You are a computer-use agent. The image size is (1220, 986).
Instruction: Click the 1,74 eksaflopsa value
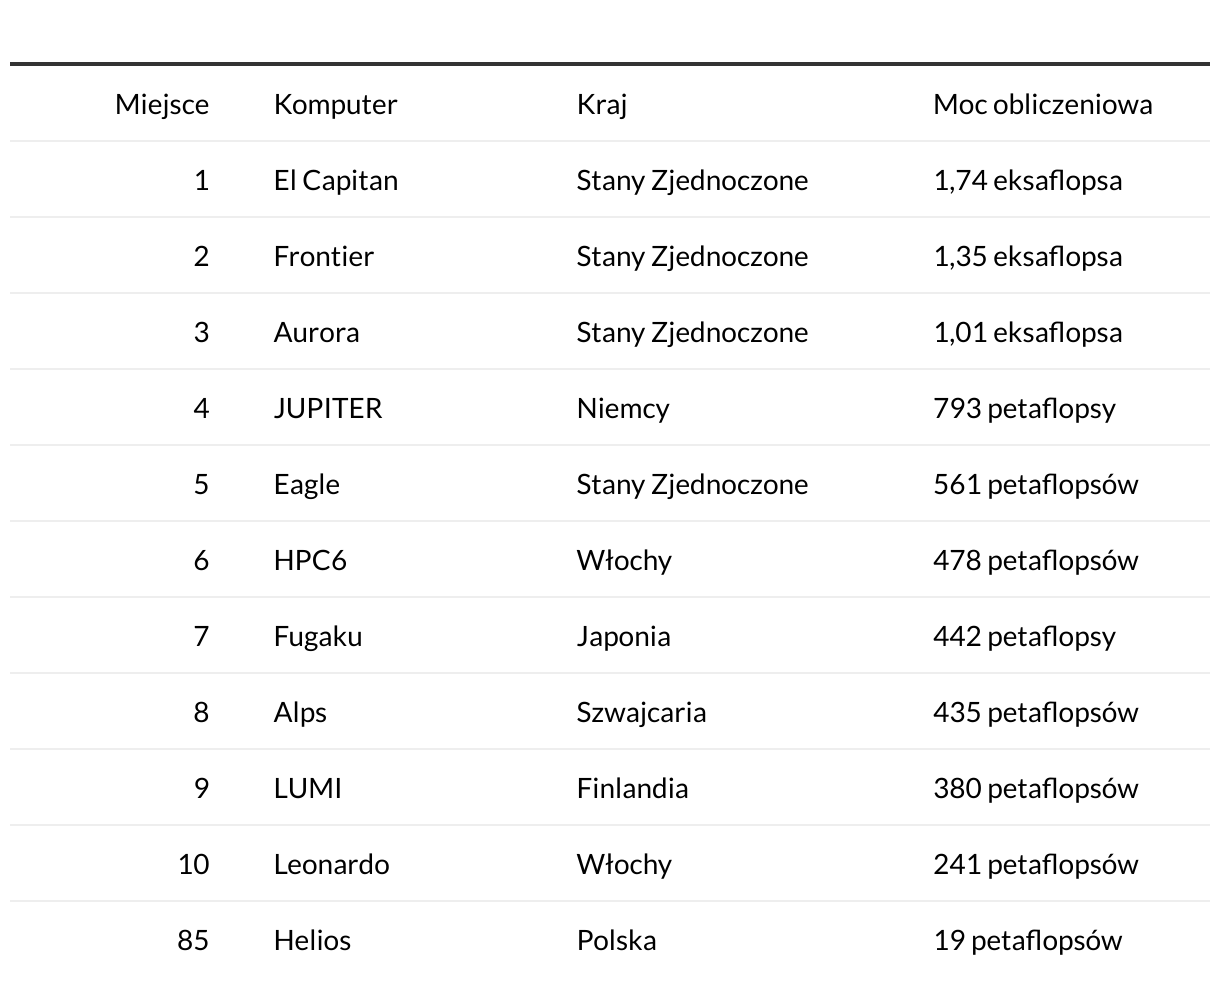(1027, 180)
